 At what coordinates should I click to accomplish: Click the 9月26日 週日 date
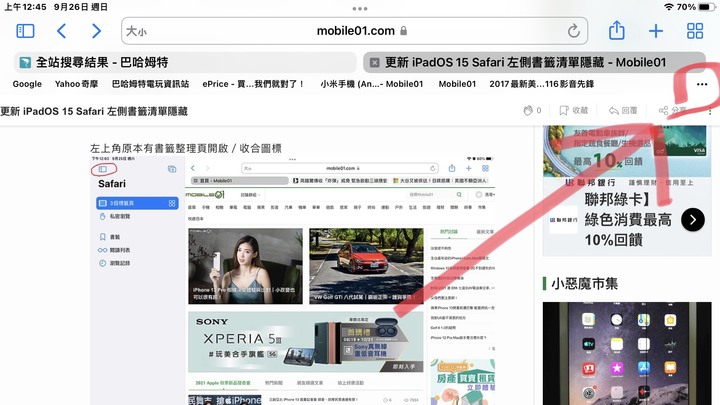80,7
